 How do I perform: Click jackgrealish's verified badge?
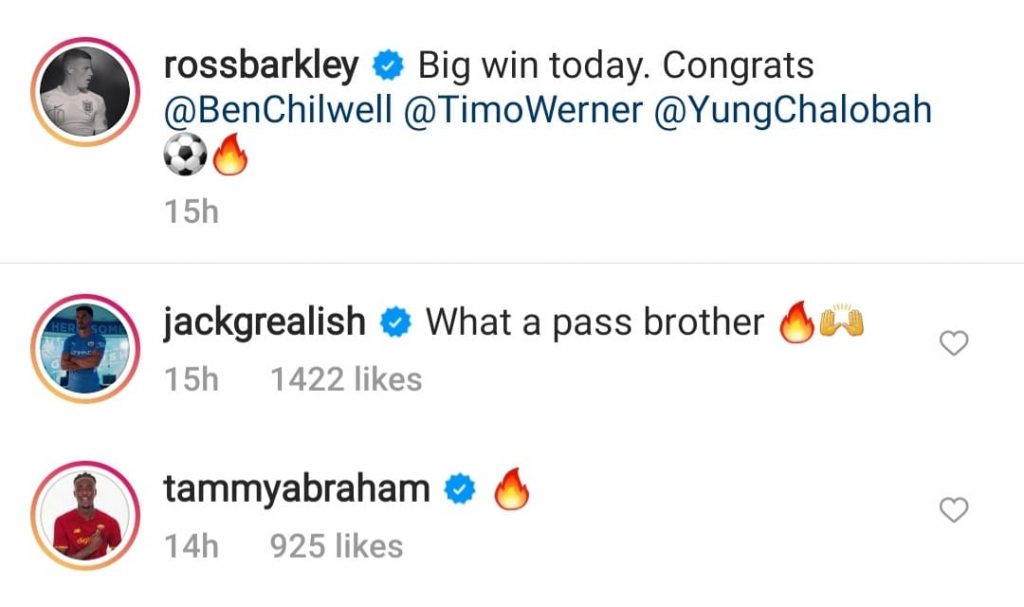tap(395, 323)
